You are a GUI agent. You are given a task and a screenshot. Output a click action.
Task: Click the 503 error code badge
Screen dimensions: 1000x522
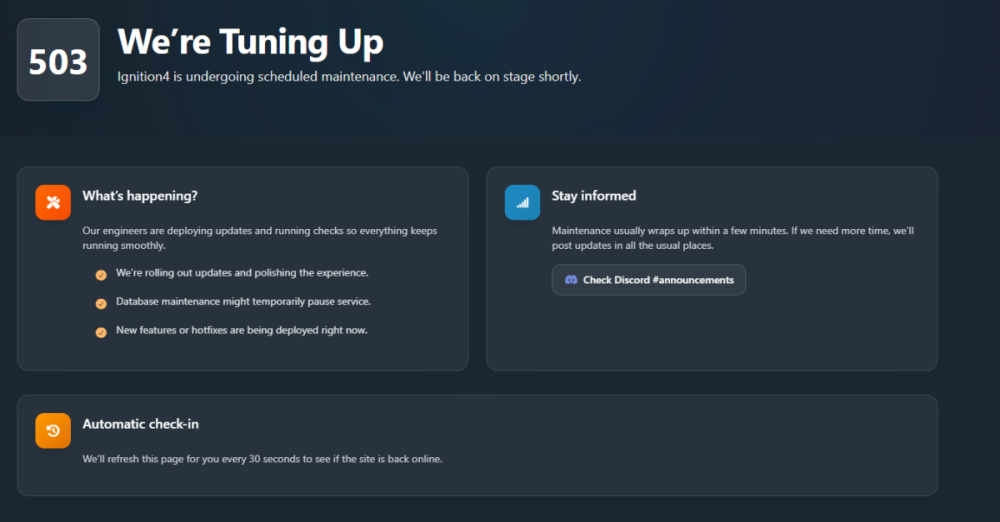point(58,60)
